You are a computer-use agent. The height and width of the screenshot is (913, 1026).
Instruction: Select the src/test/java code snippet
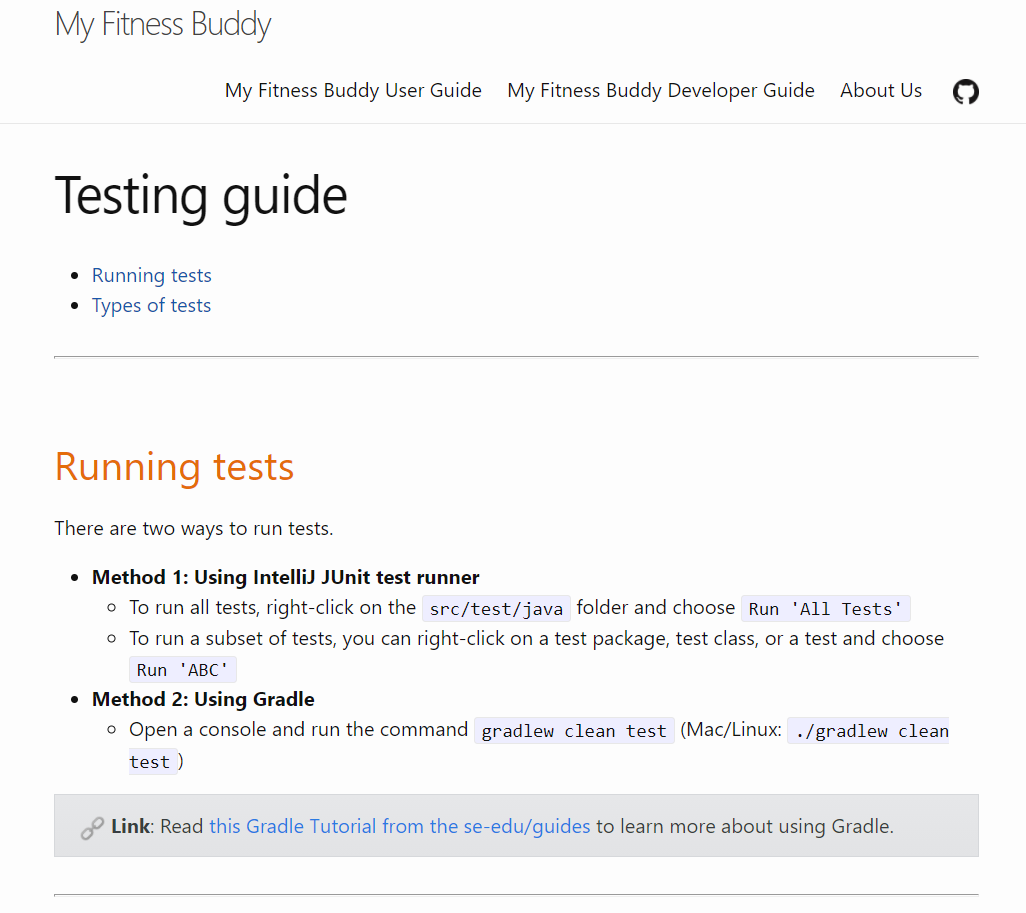[x=496, y=609]
